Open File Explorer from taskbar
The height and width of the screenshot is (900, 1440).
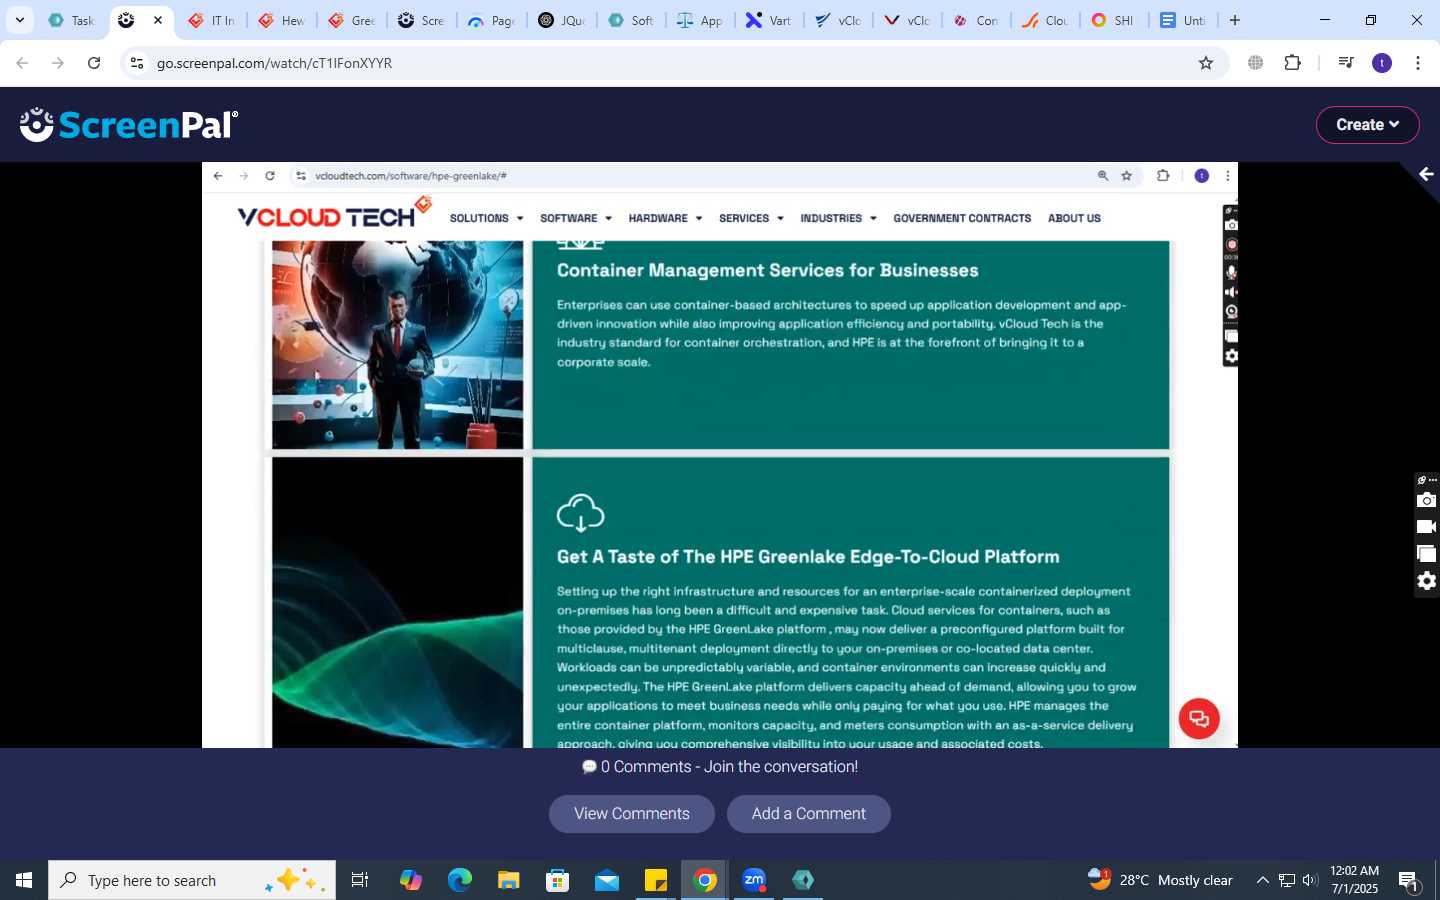tap(509, 880)
